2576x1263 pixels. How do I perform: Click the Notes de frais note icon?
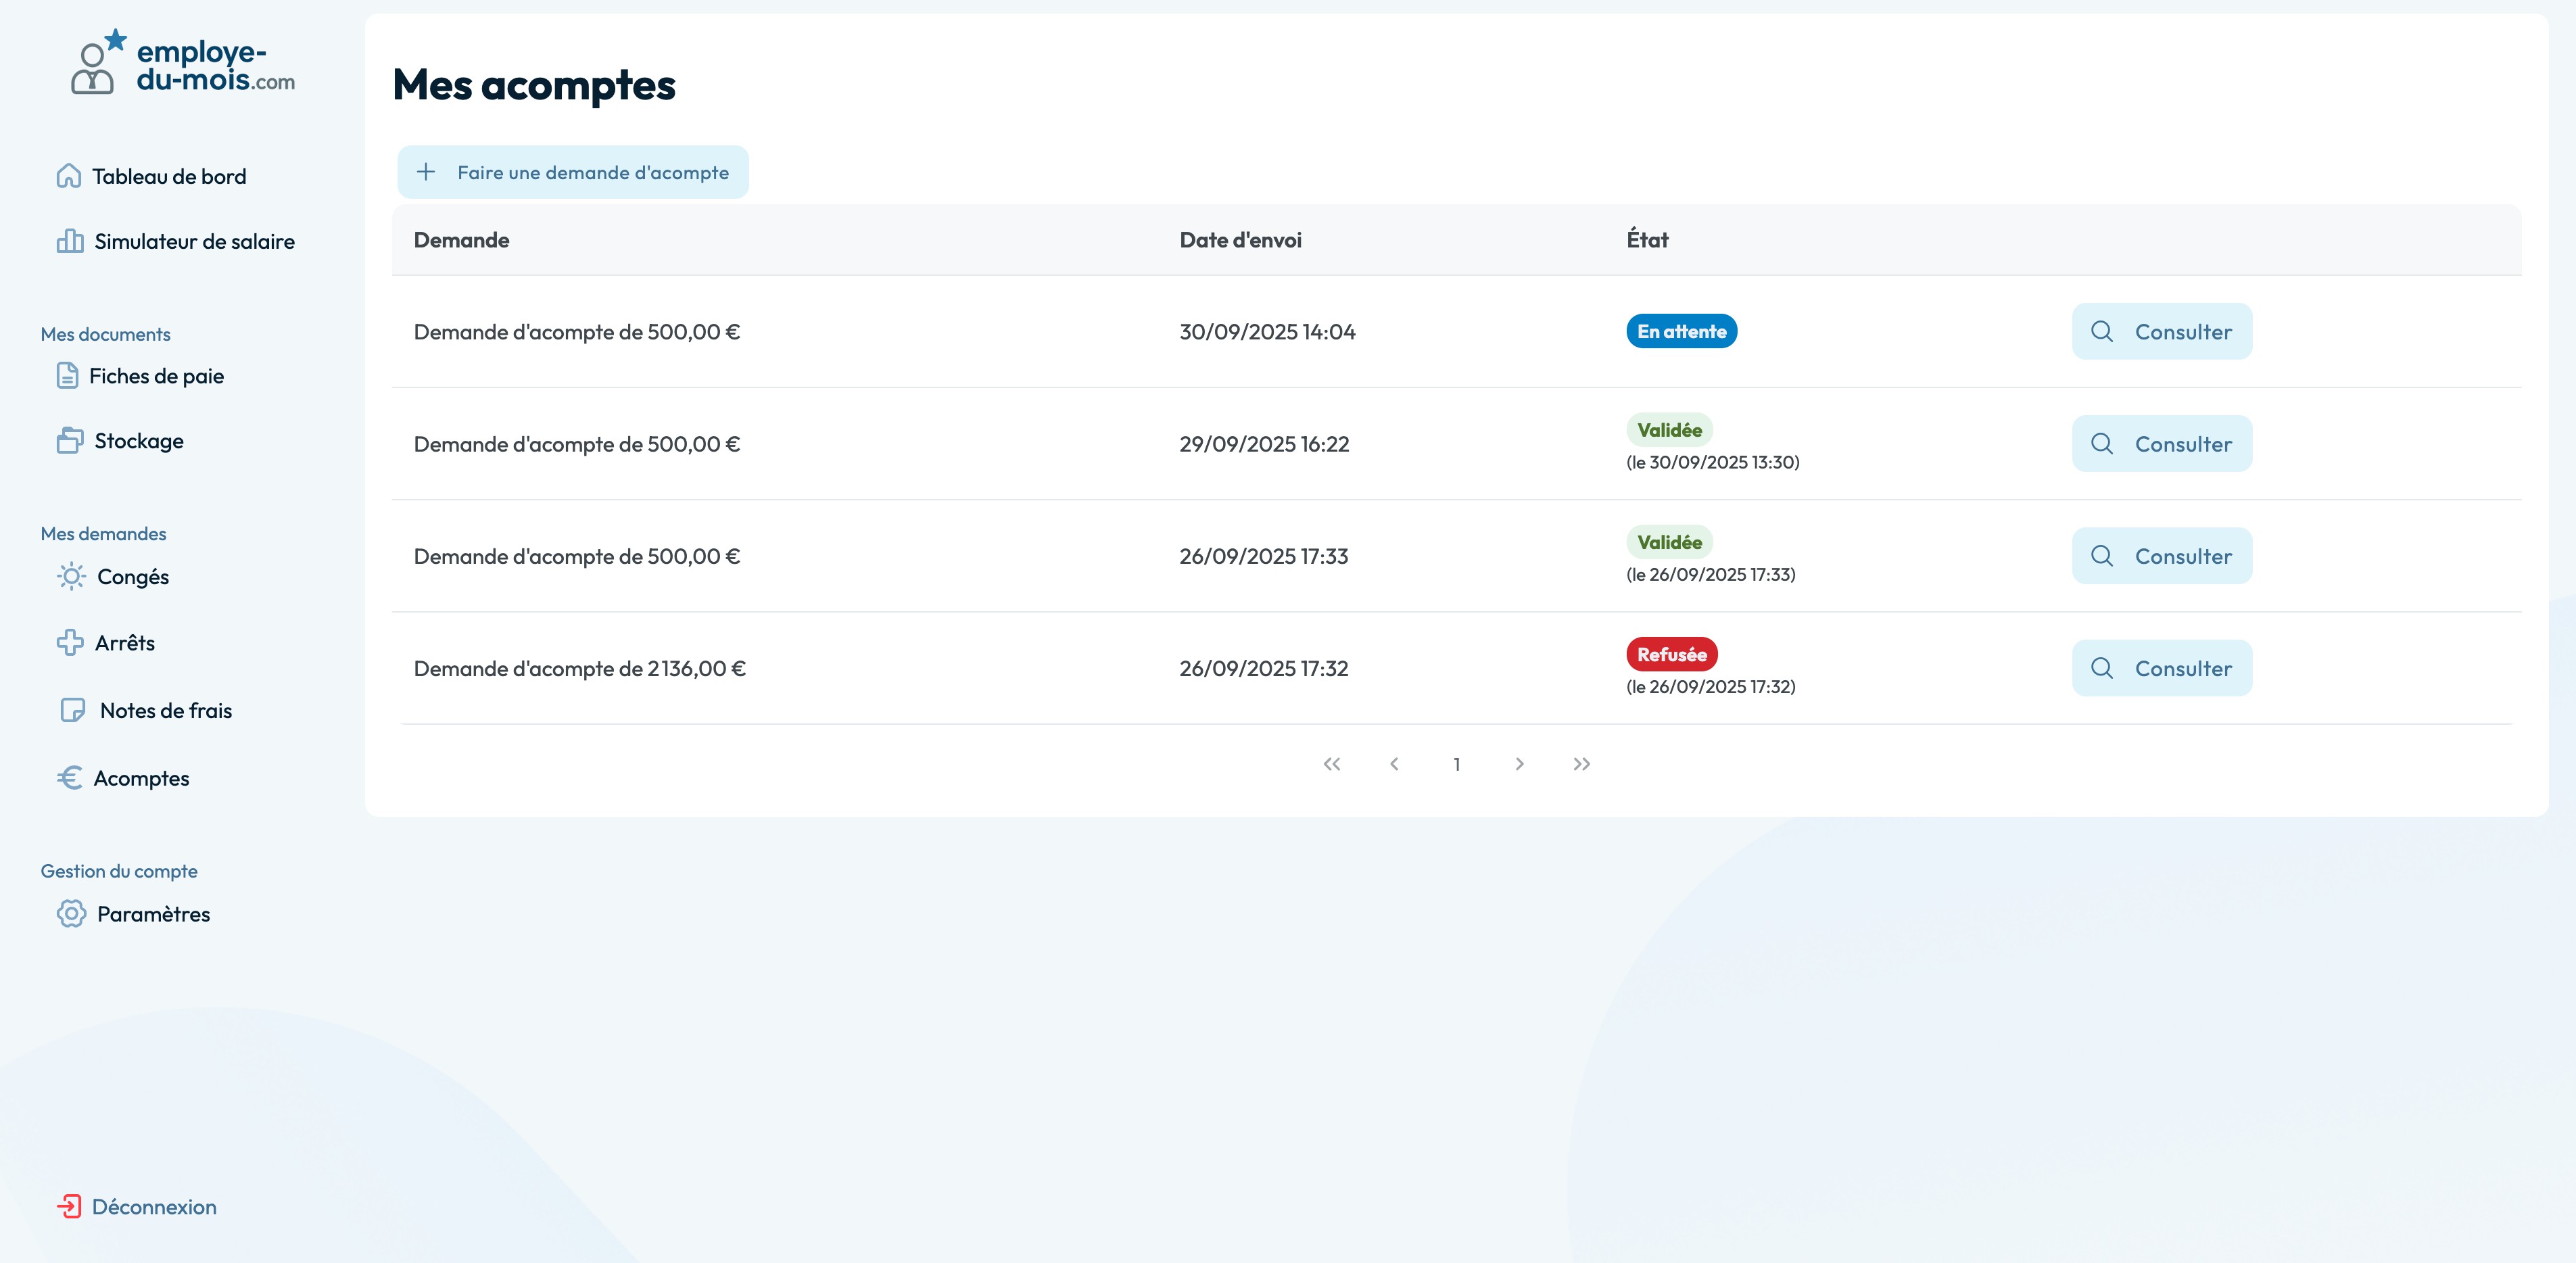tap(72, 710)
